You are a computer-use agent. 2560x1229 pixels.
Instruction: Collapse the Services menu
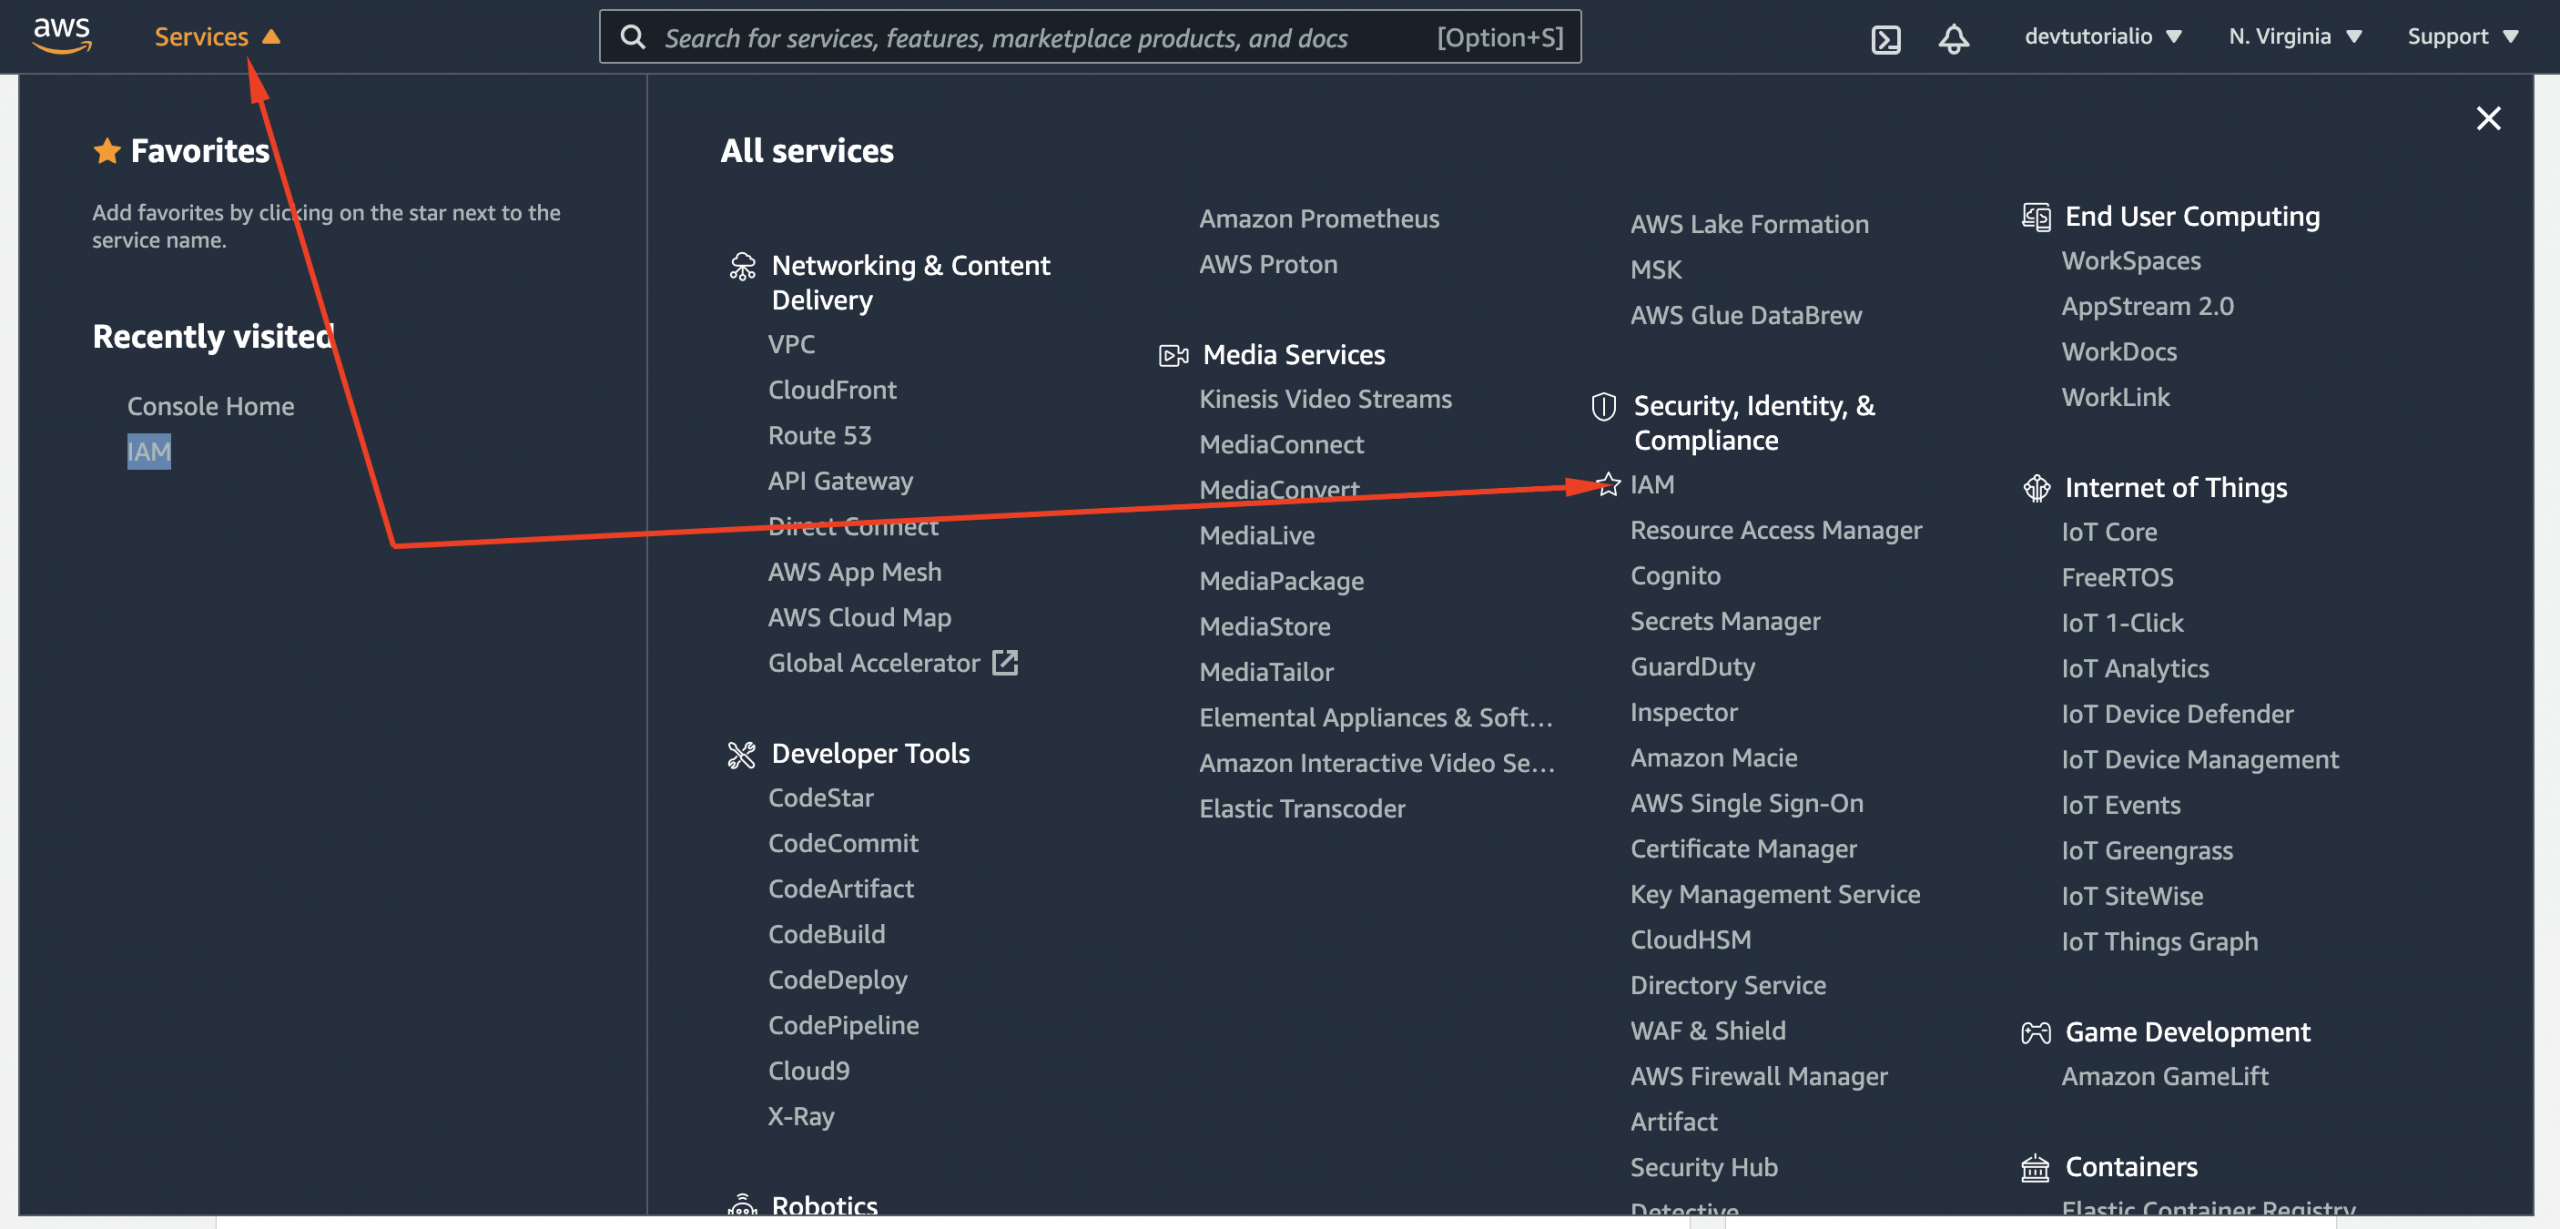[217, 37]
